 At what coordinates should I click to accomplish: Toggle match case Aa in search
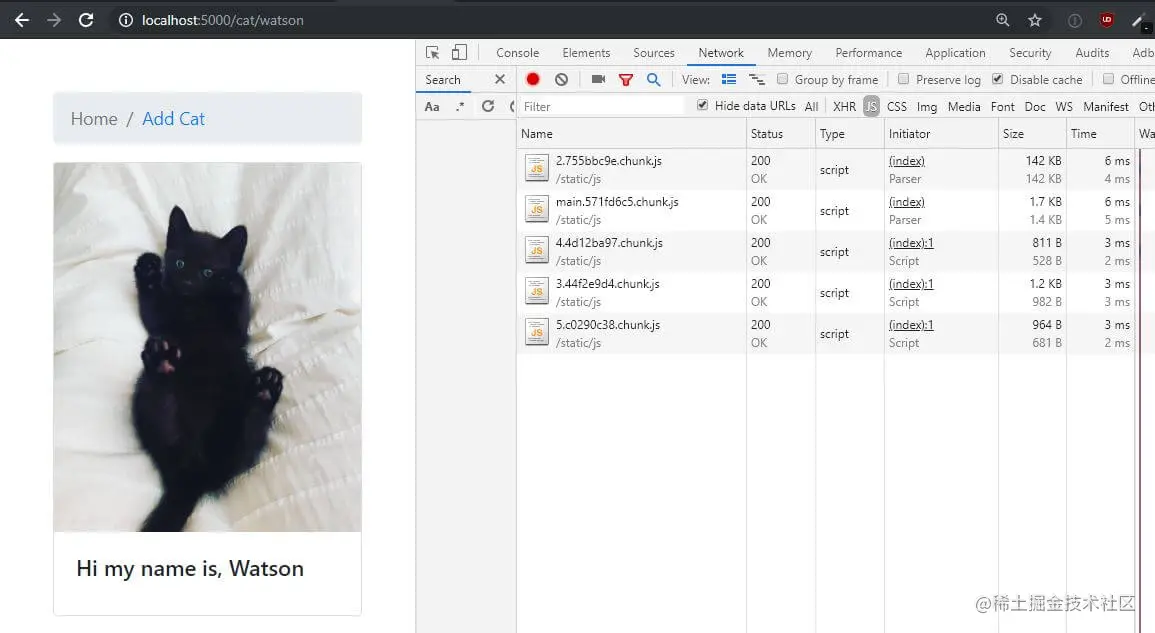pyautogui.click(x=432, y=106)
